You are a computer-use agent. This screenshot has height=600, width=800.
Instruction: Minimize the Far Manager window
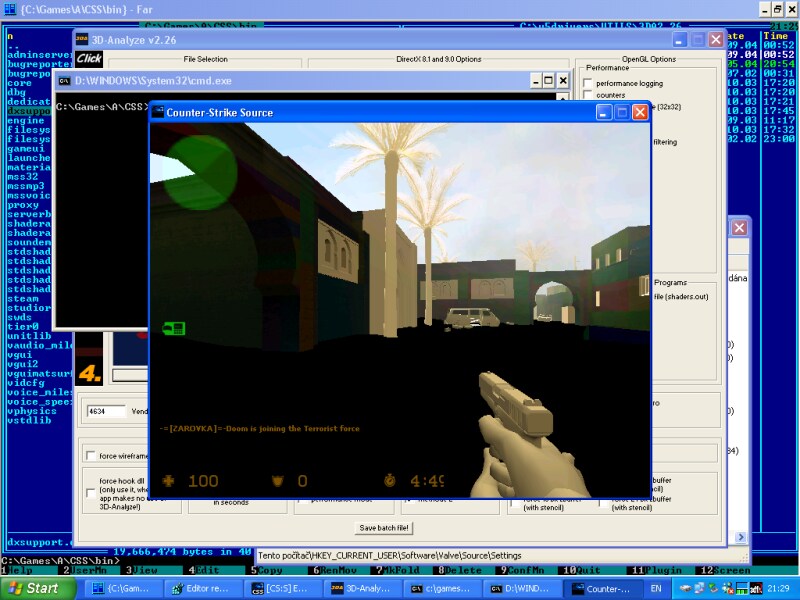764,9
